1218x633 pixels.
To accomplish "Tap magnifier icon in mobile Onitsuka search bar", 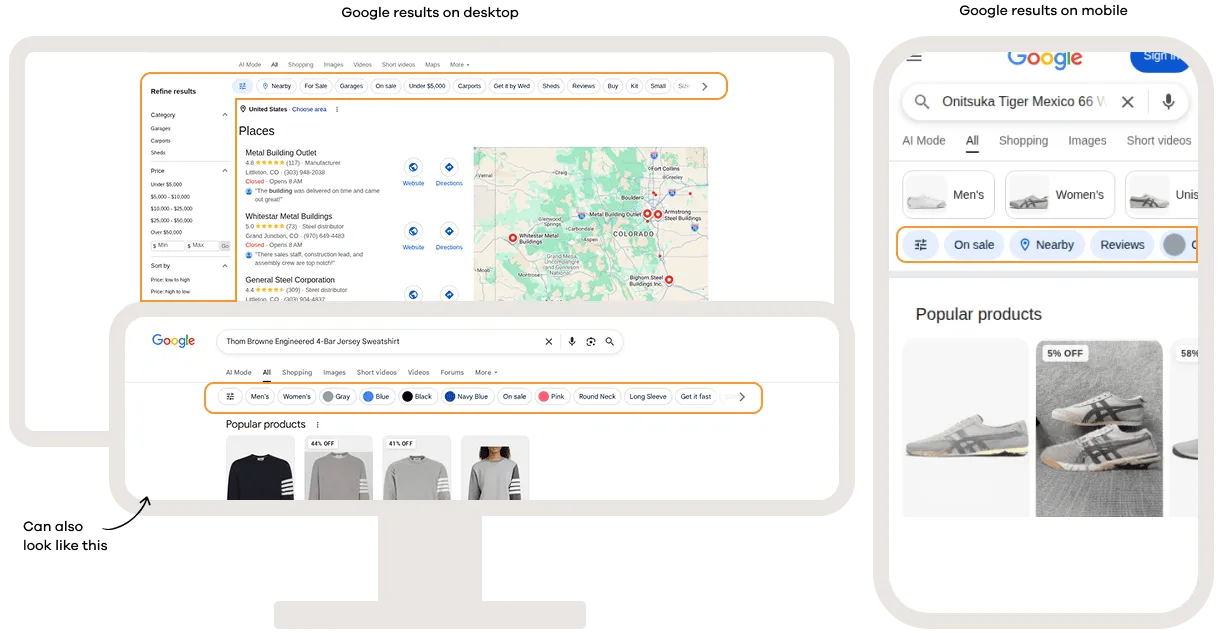I will tap(922, 102).
